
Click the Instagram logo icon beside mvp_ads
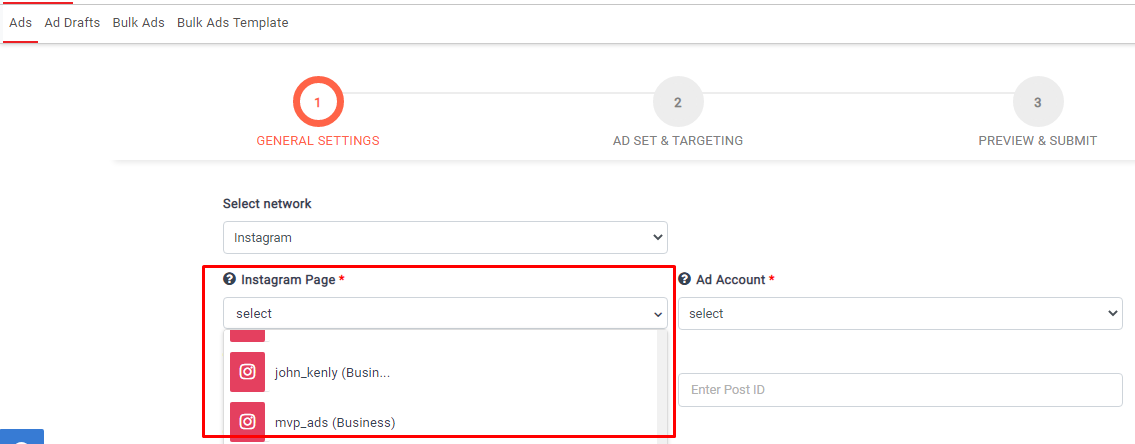coord(247,422)
